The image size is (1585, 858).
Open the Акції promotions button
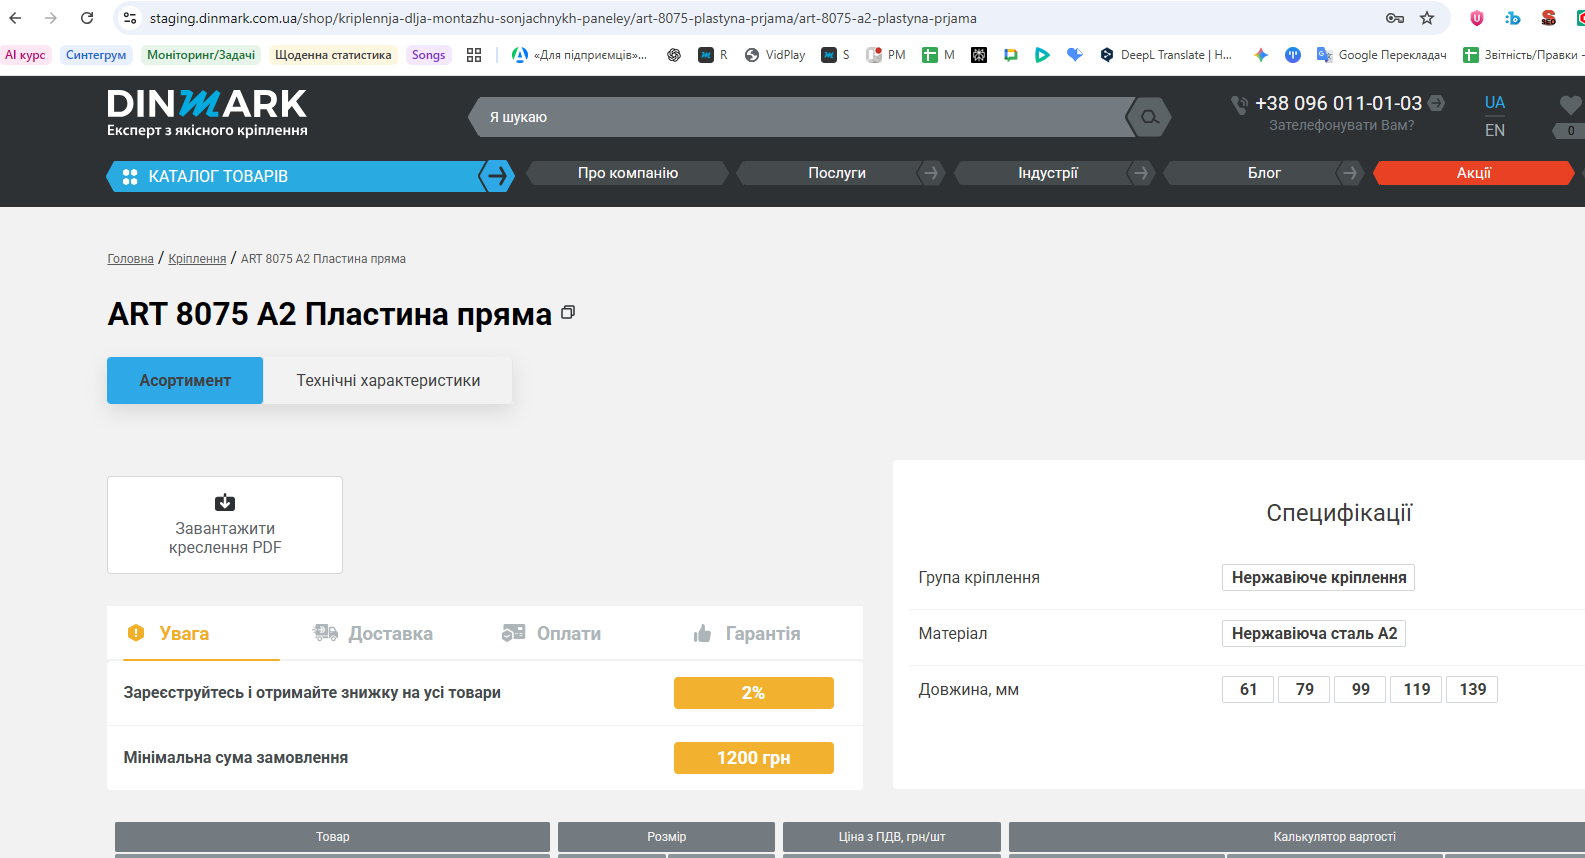point(1474,173)
